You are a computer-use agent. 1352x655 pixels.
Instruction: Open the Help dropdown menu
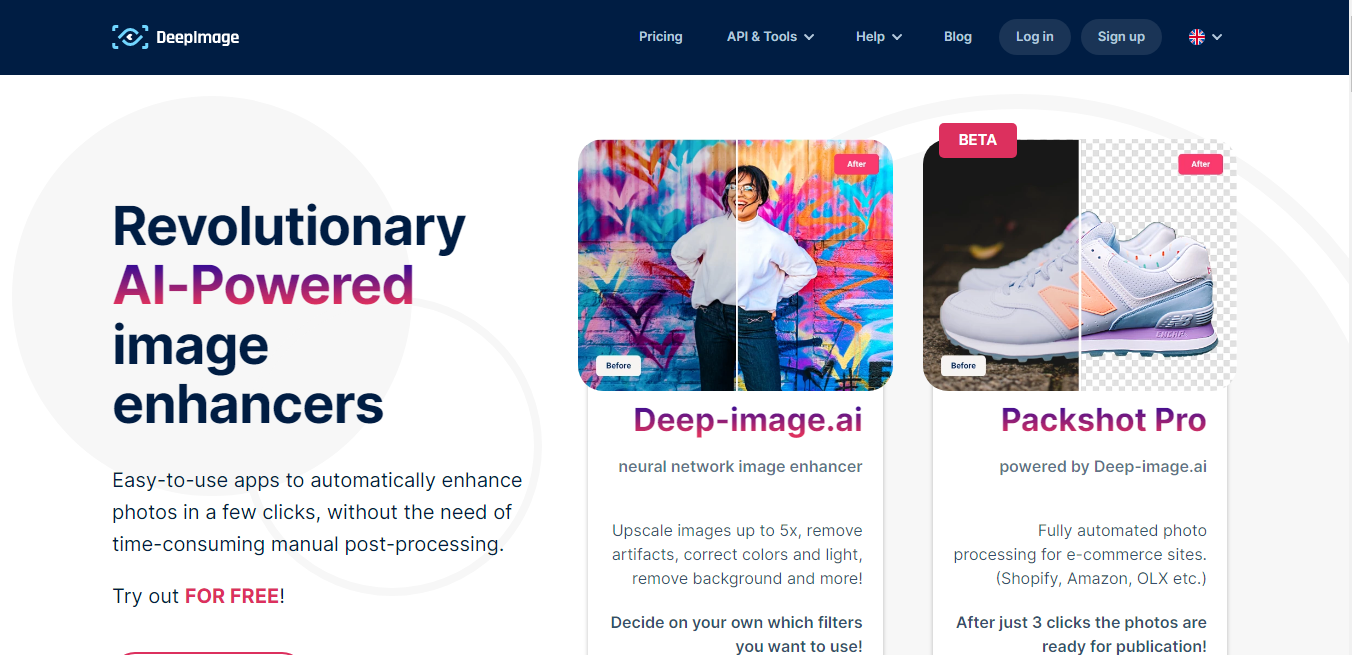coord(879,37)
